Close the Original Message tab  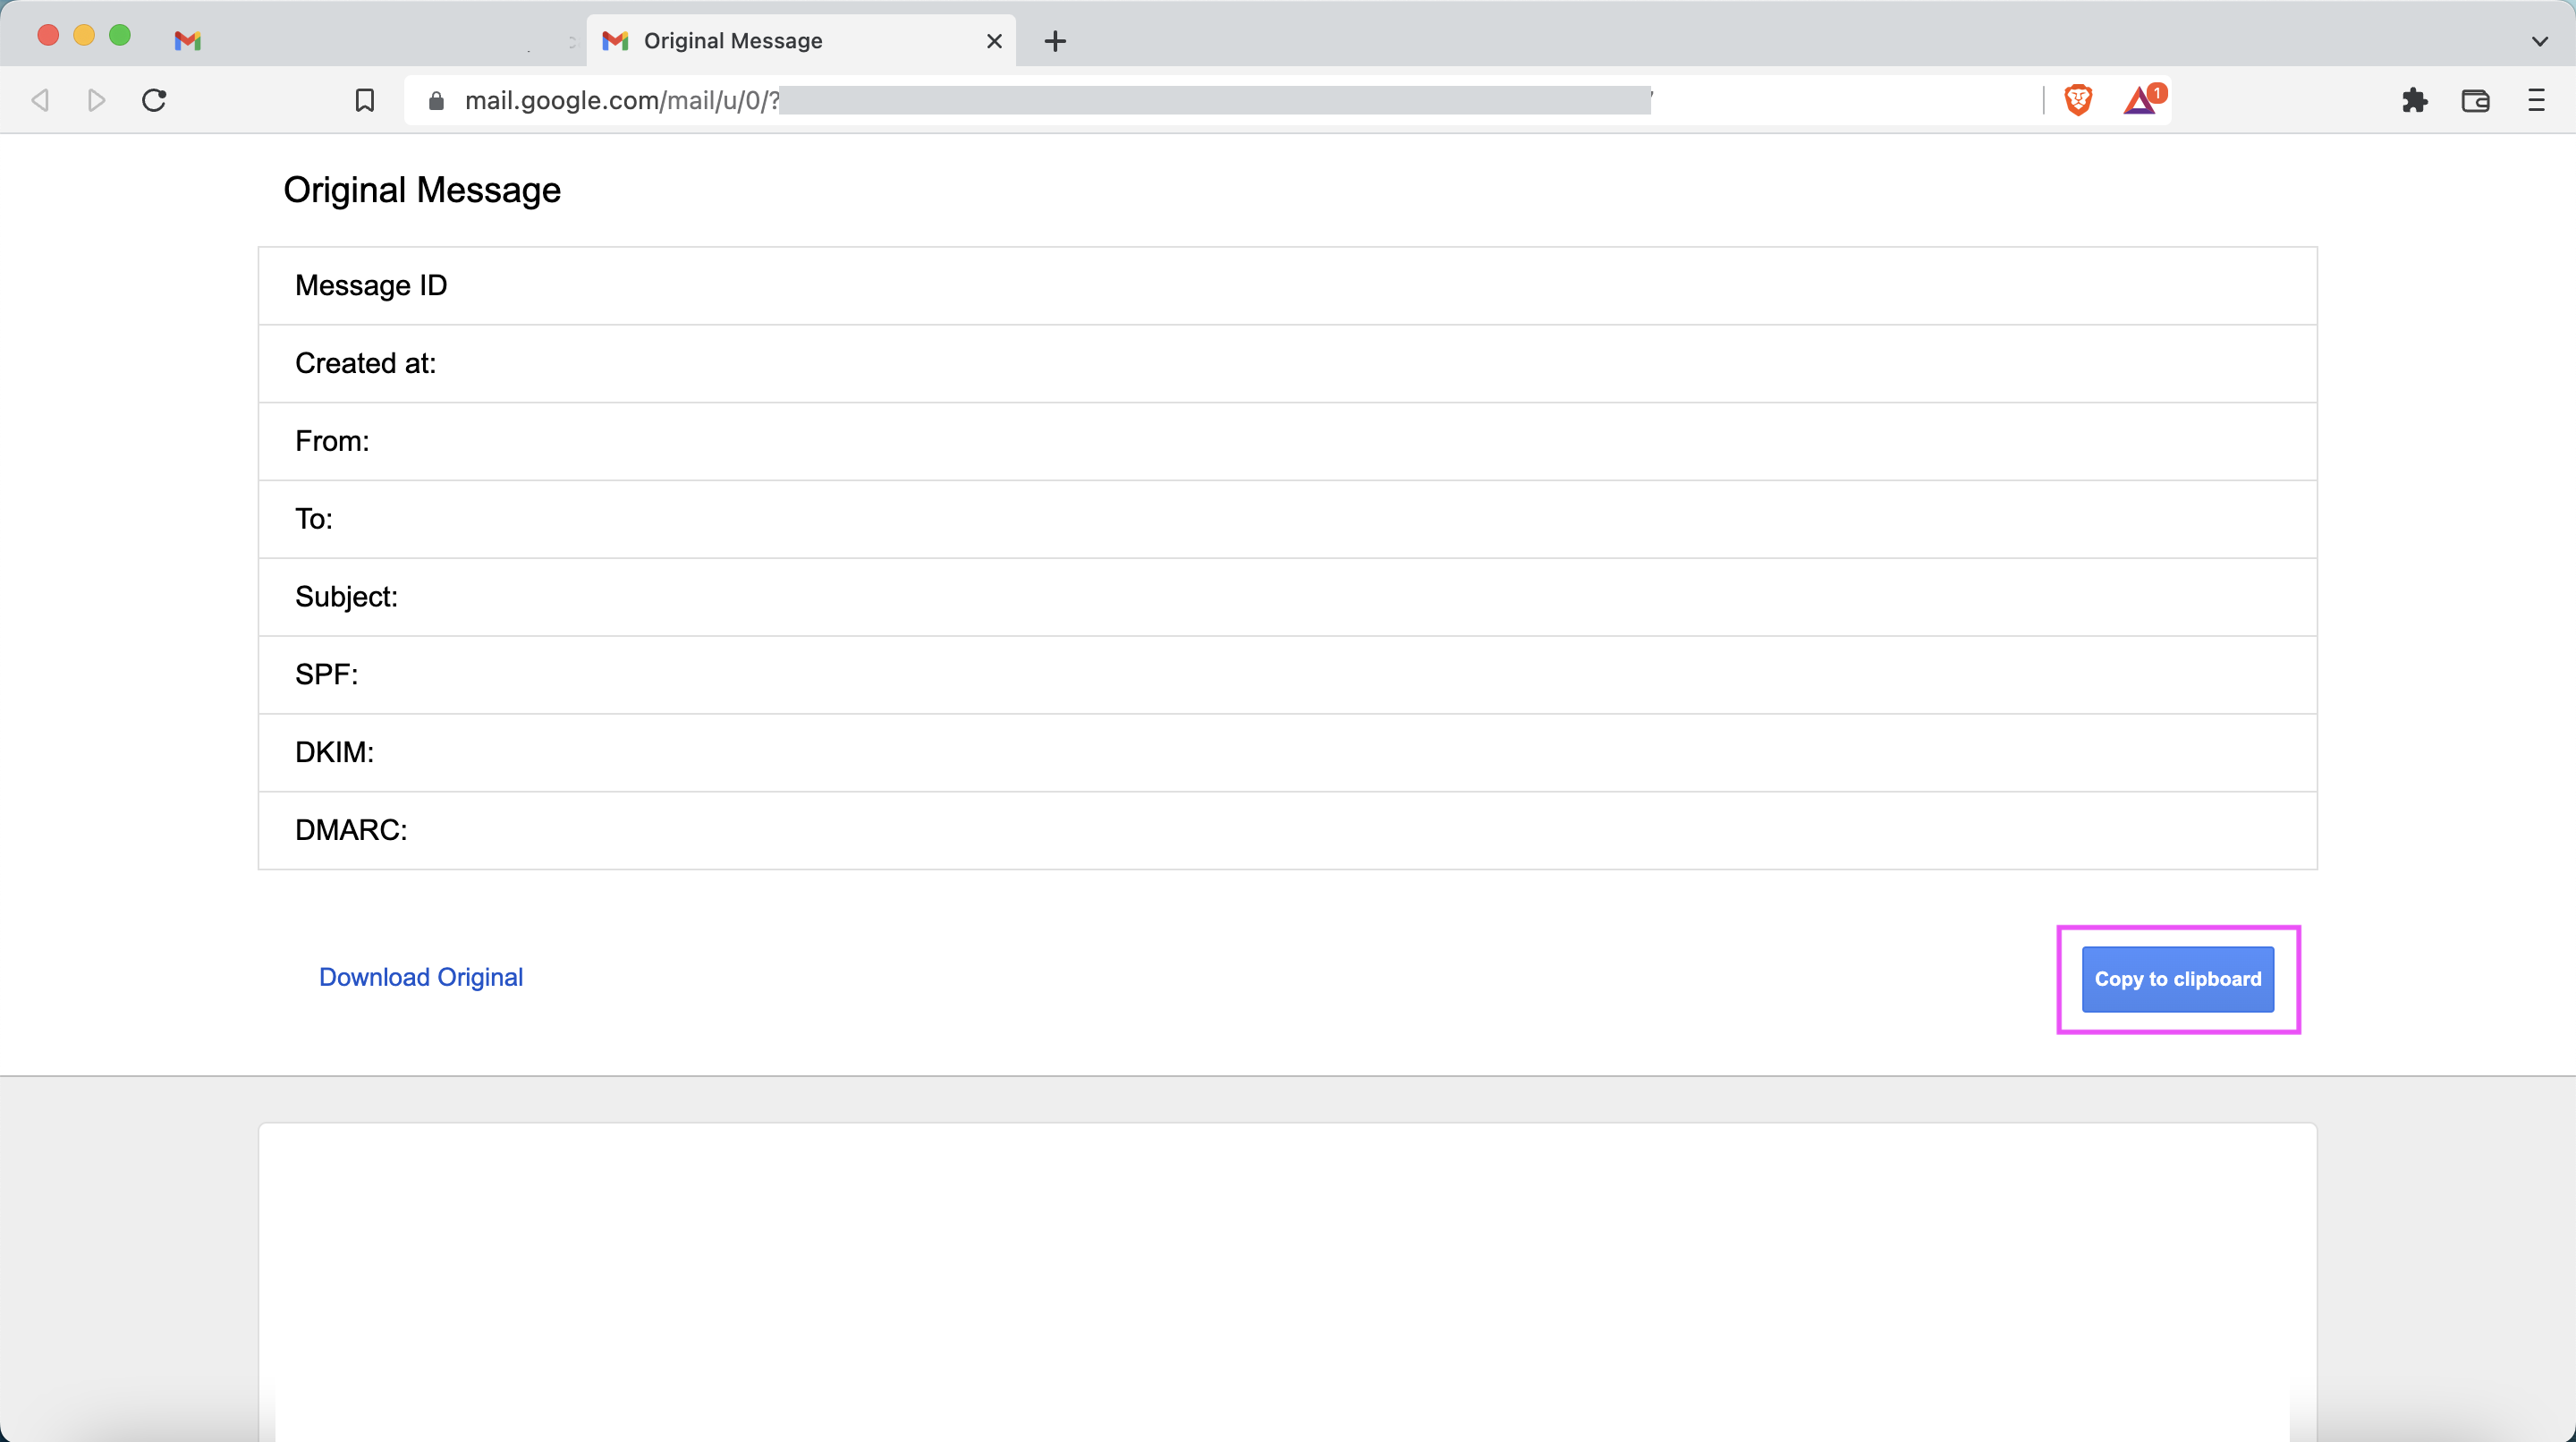[x=994, y=41]
